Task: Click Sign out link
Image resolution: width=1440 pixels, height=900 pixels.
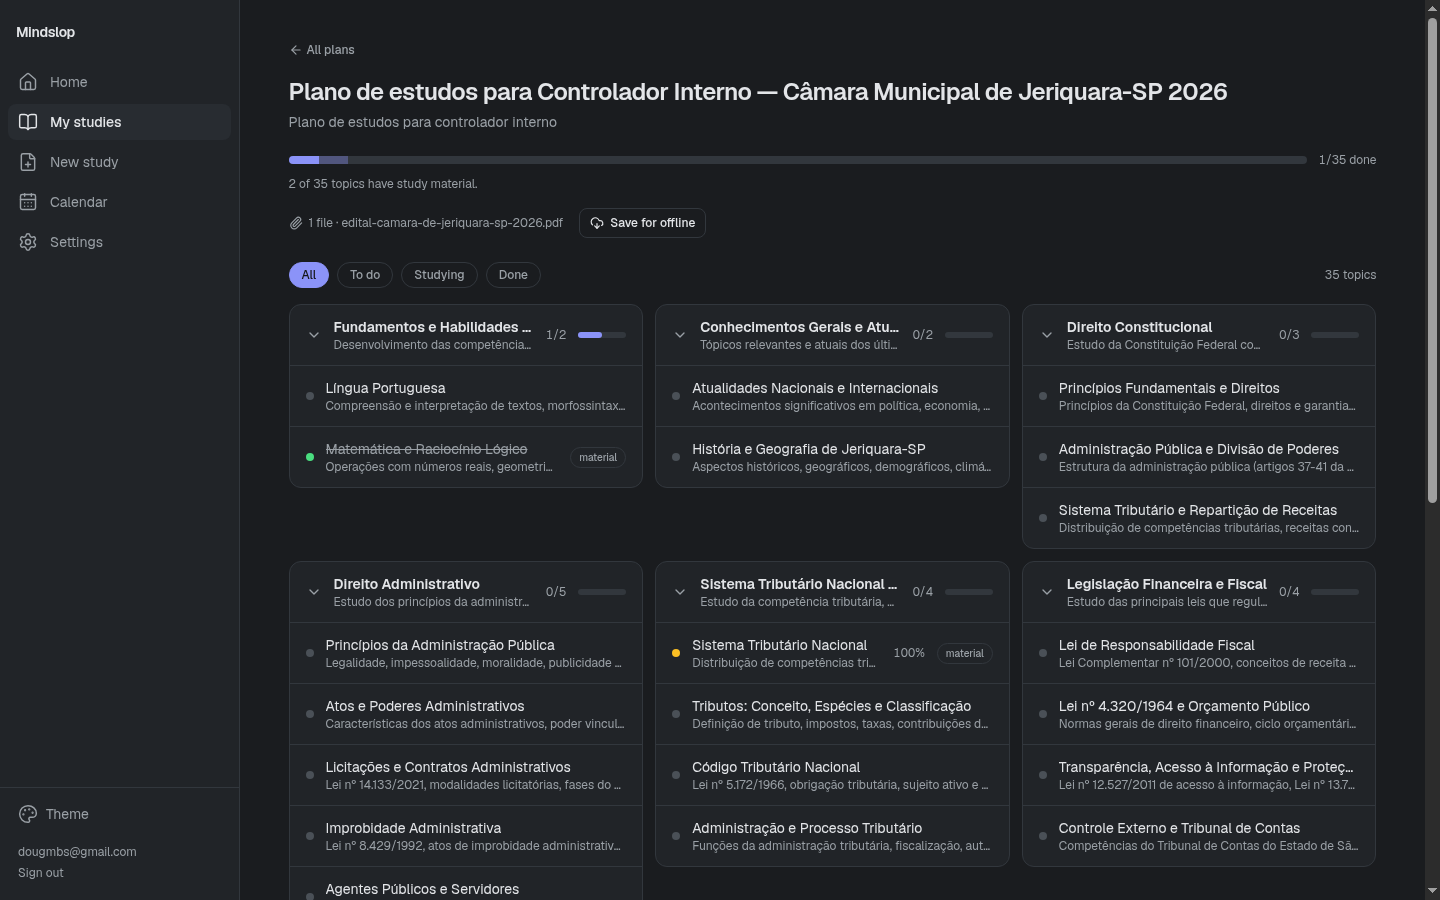Action: click(x=41, y=873)
